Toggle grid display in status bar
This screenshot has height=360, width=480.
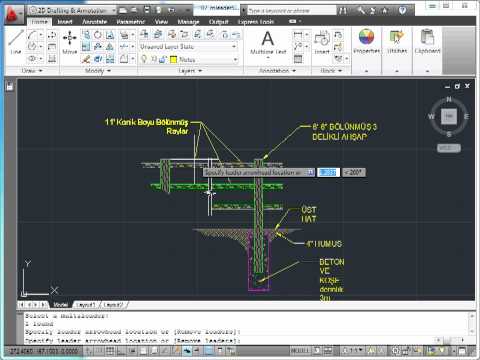pos(110,351)
